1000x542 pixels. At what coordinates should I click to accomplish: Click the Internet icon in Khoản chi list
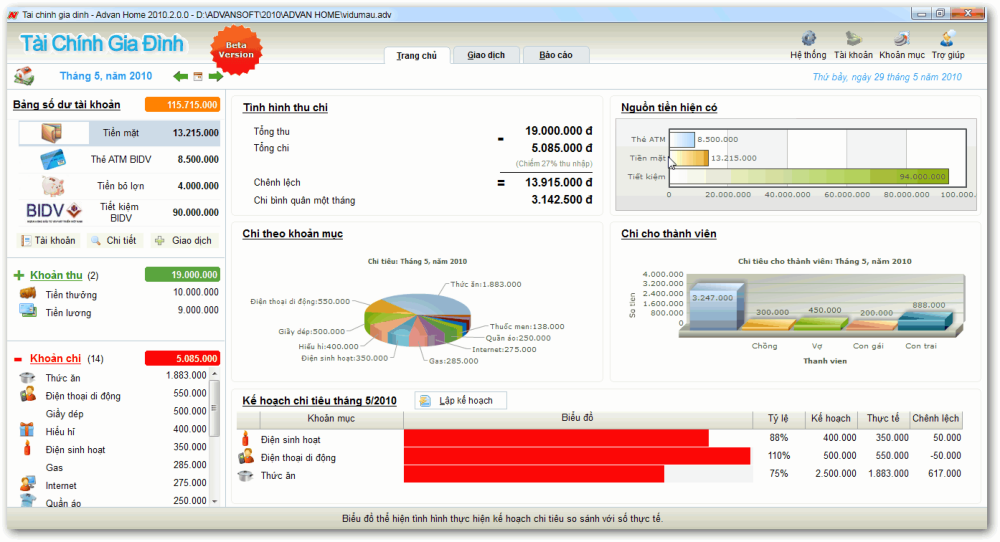(x=27, y=484)
